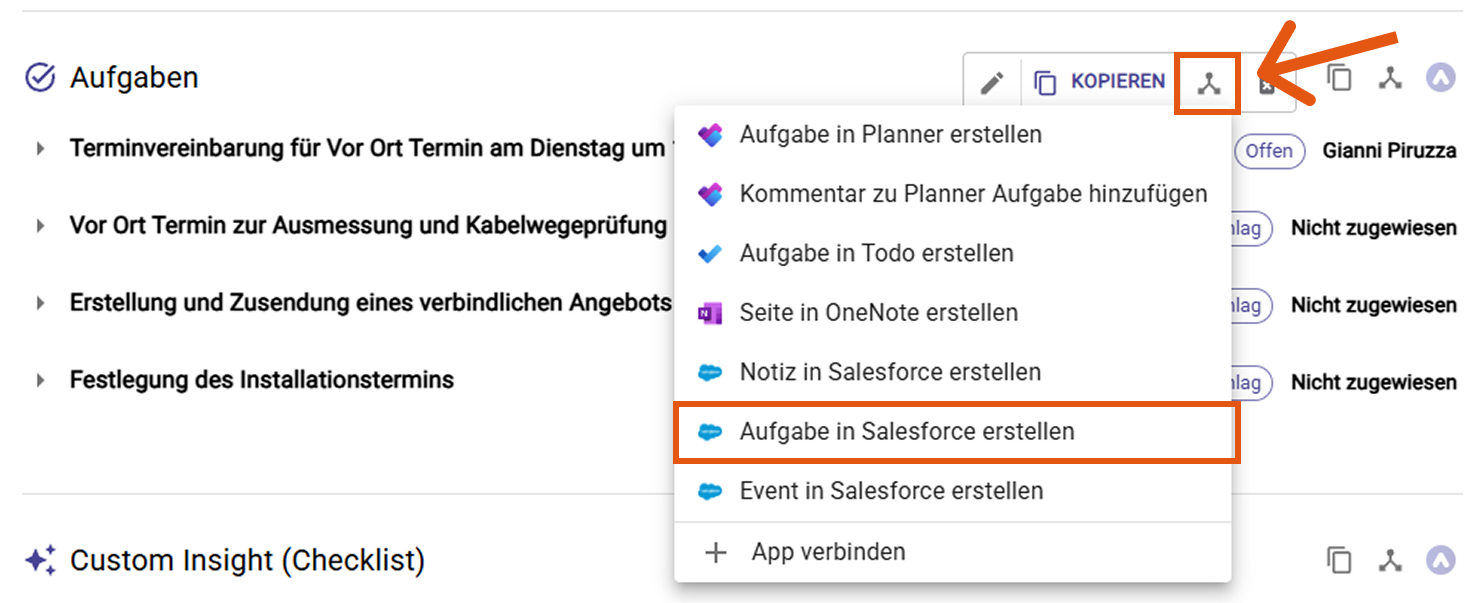The width and height of the screenshot is (1481, 603).
Task: Click the highlighted integration share icon
Action: tap(1209, 84)
